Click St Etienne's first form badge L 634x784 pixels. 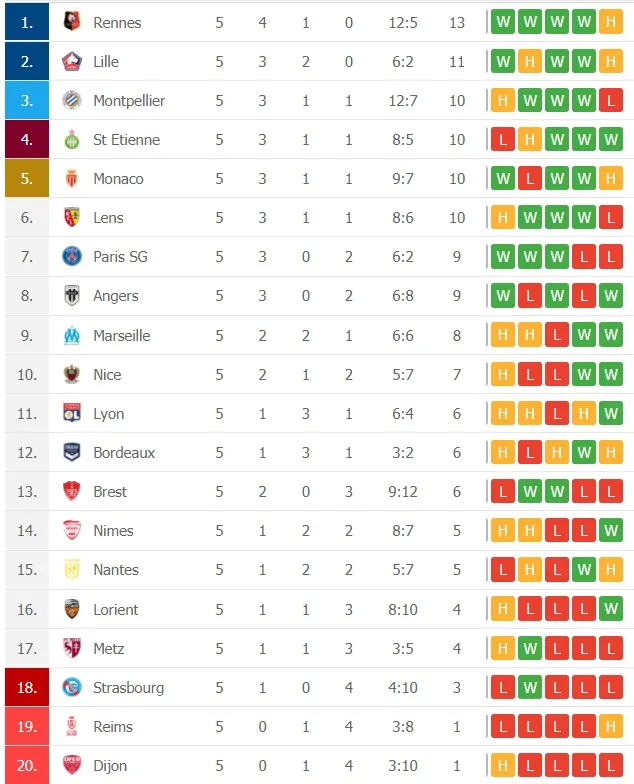503,140
